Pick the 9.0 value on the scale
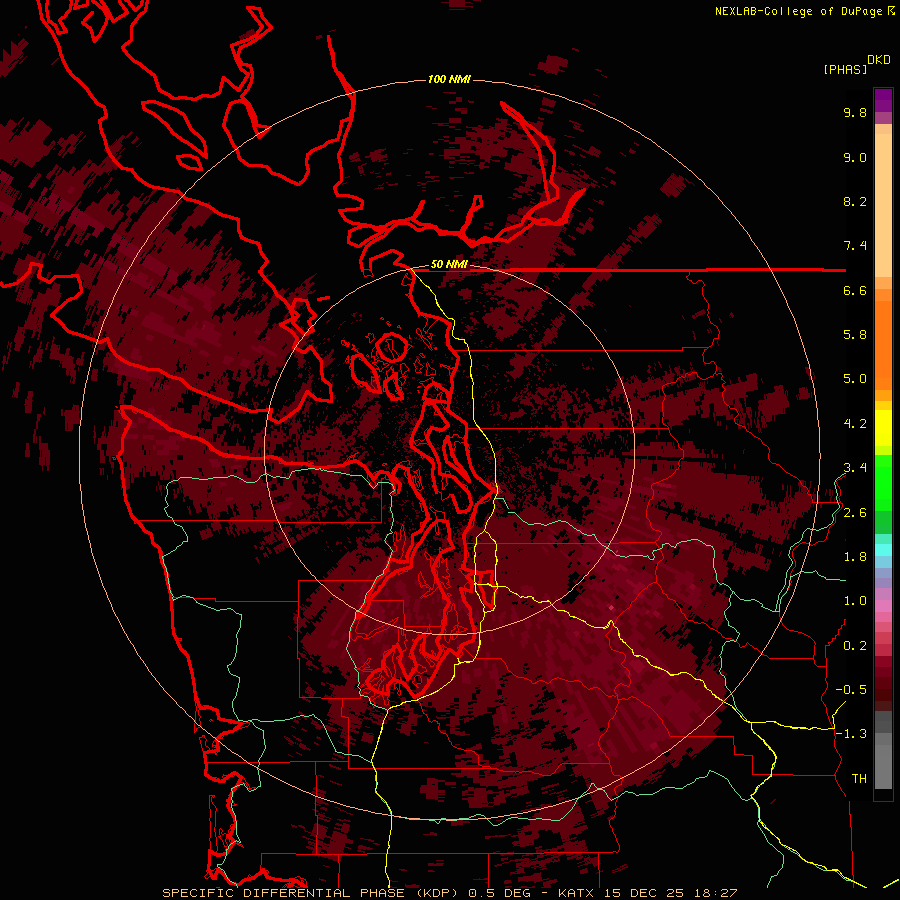Image resolution: width=900 pixels, height=900 pixels. click(855, 157)
